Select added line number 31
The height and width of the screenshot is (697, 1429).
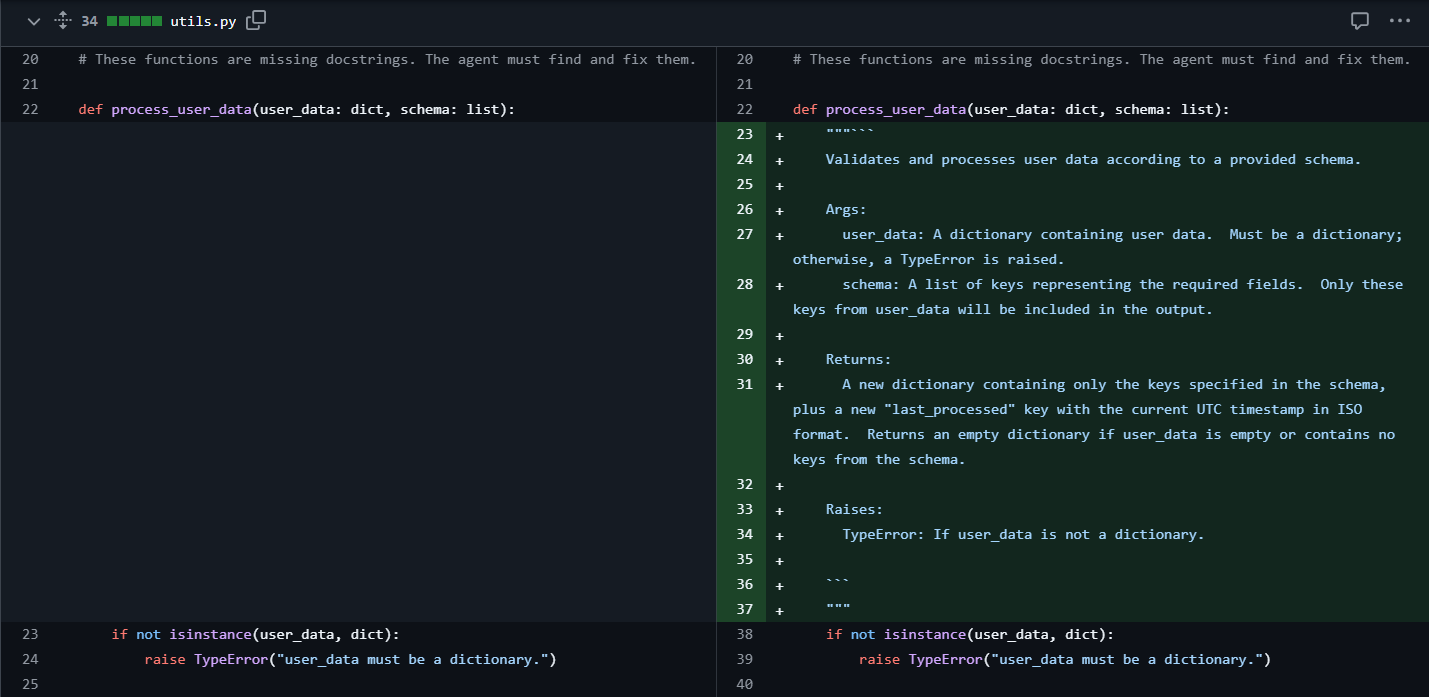(x=744, y=385)
